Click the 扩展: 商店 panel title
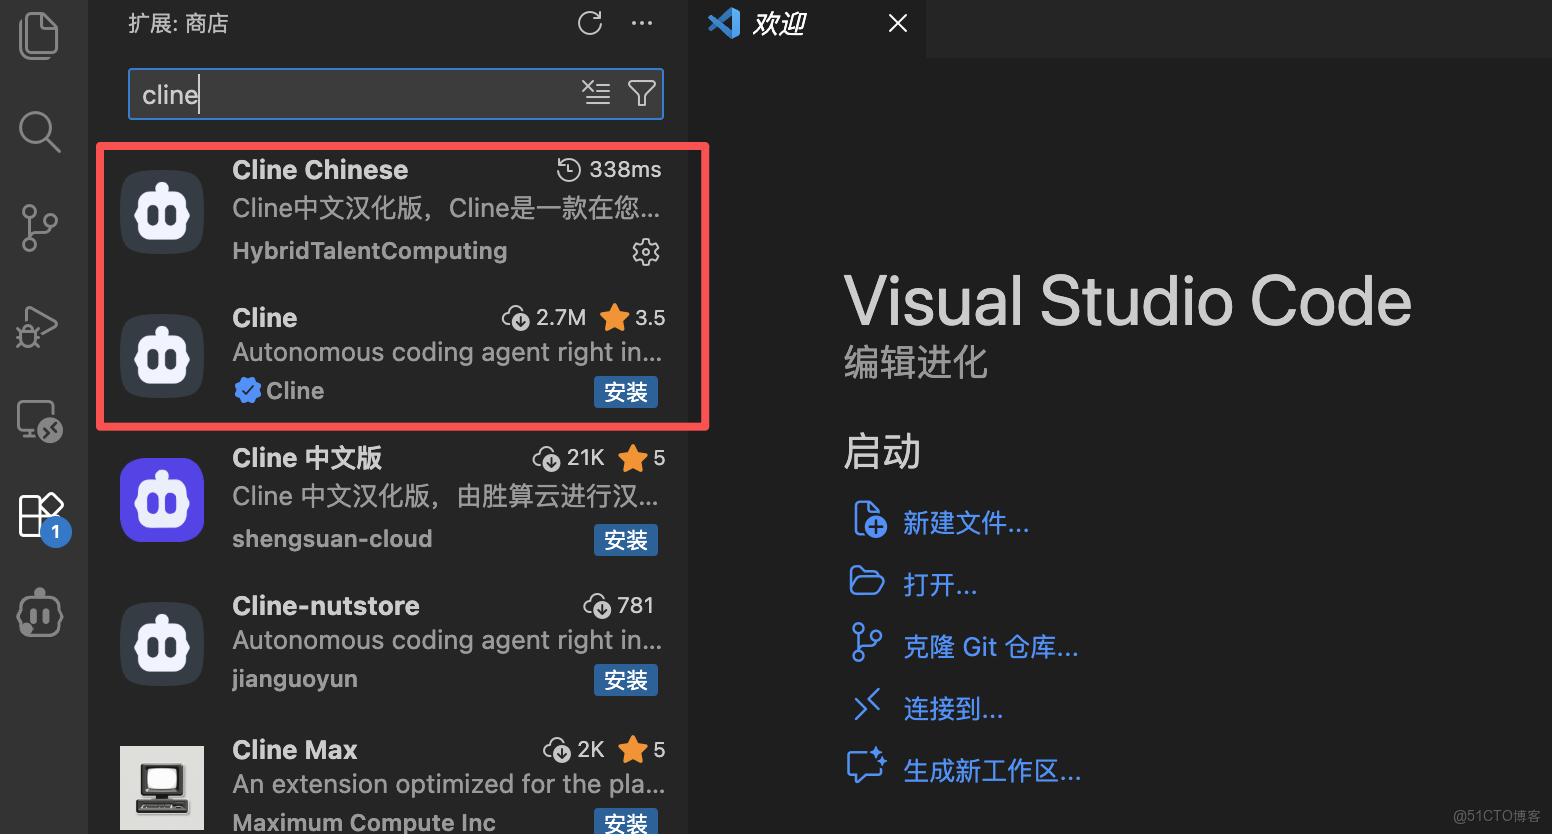 click(x=178, y=23)
